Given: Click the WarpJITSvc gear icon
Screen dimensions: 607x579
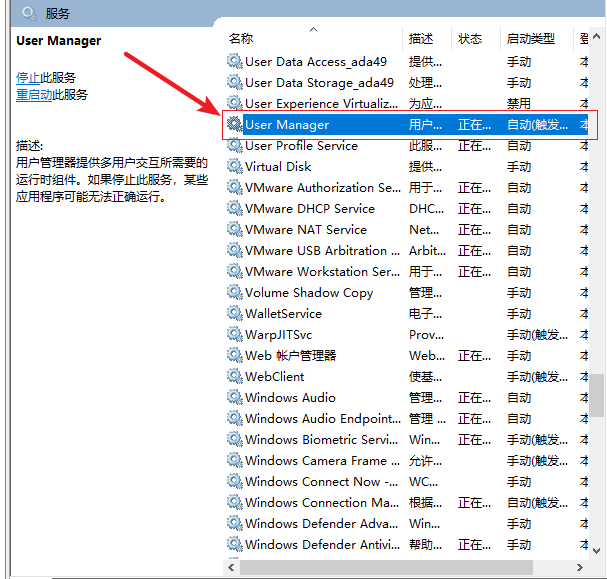Looking at the screenshot, I should (x=235, y=335).
